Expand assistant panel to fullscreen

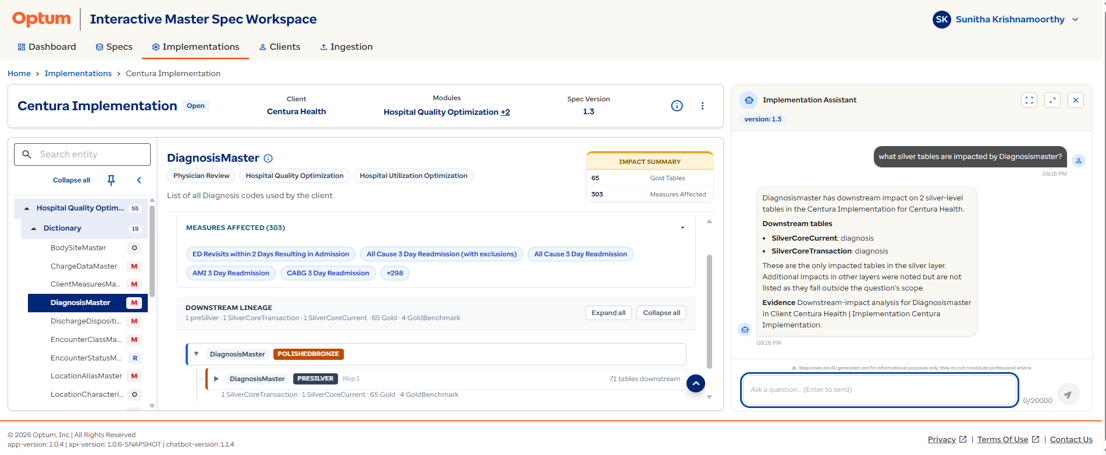[1029, 100]
